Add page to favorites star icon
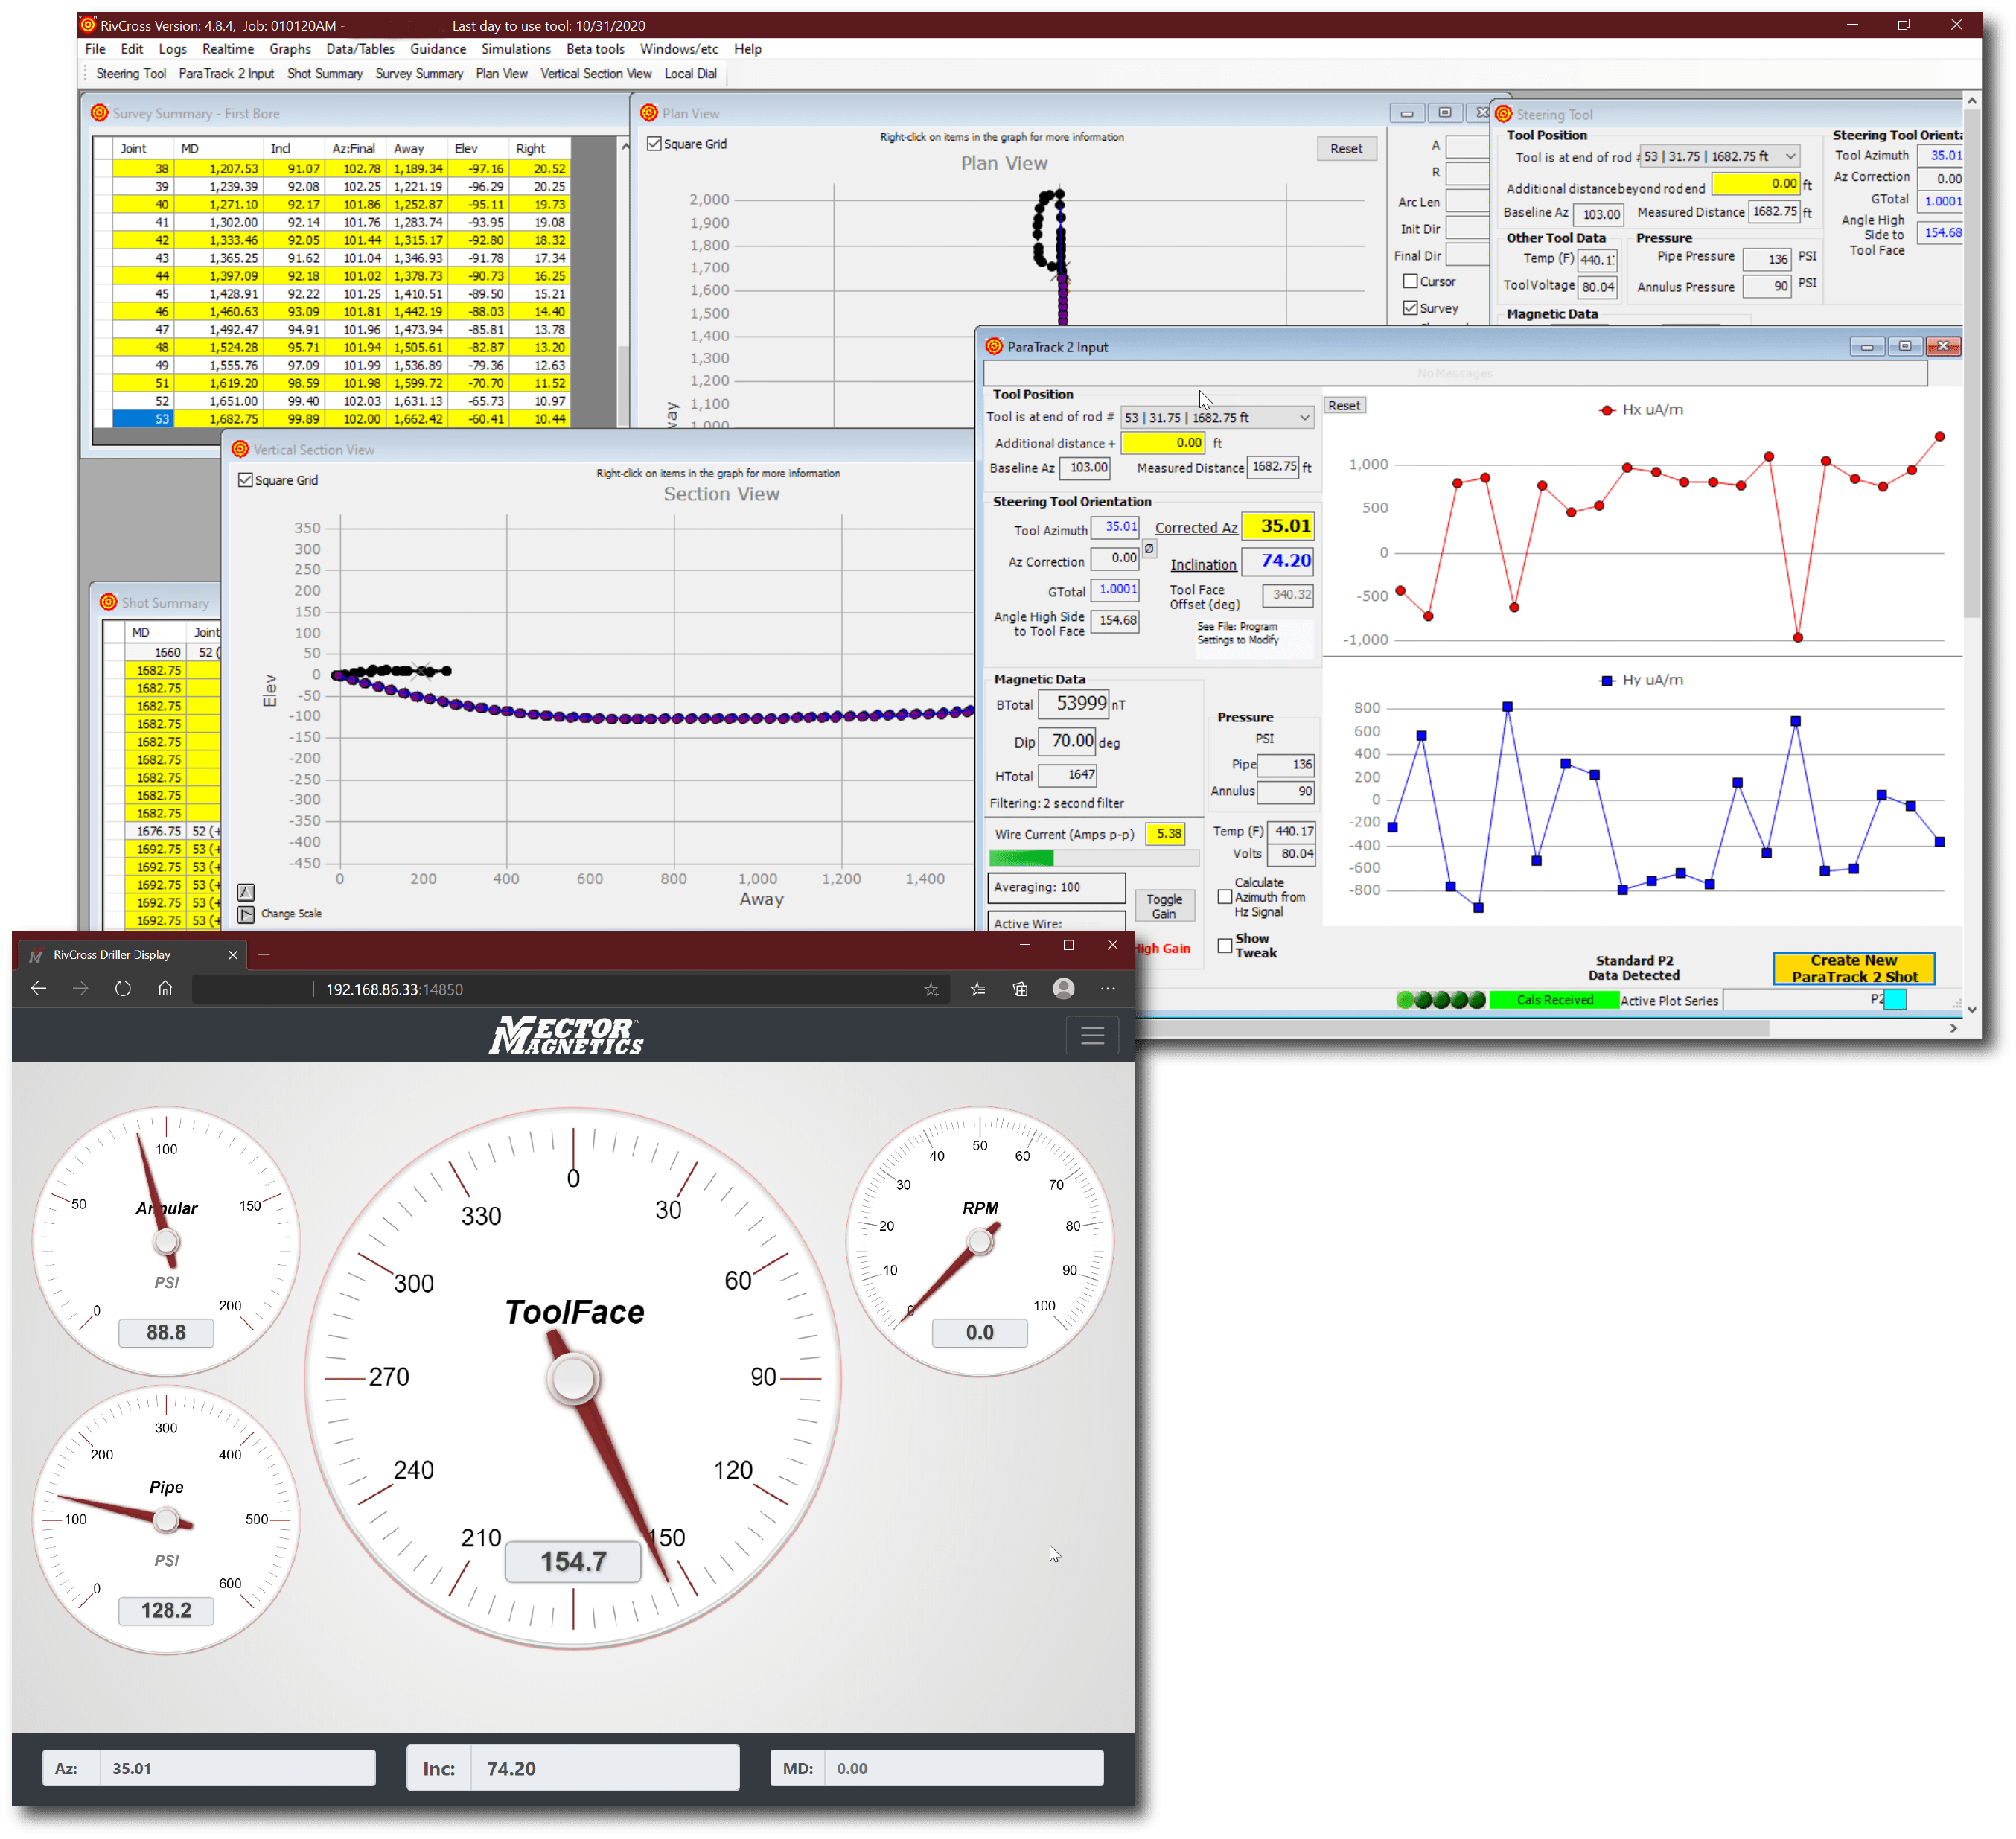This screenshot has height=1839, width=2016. pos(931,989)
